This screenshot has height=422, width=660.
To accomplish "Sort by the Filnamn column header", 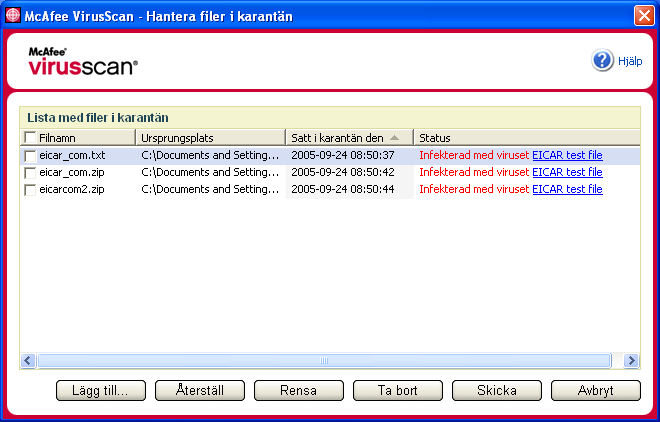I will click(x=78, y=138).
